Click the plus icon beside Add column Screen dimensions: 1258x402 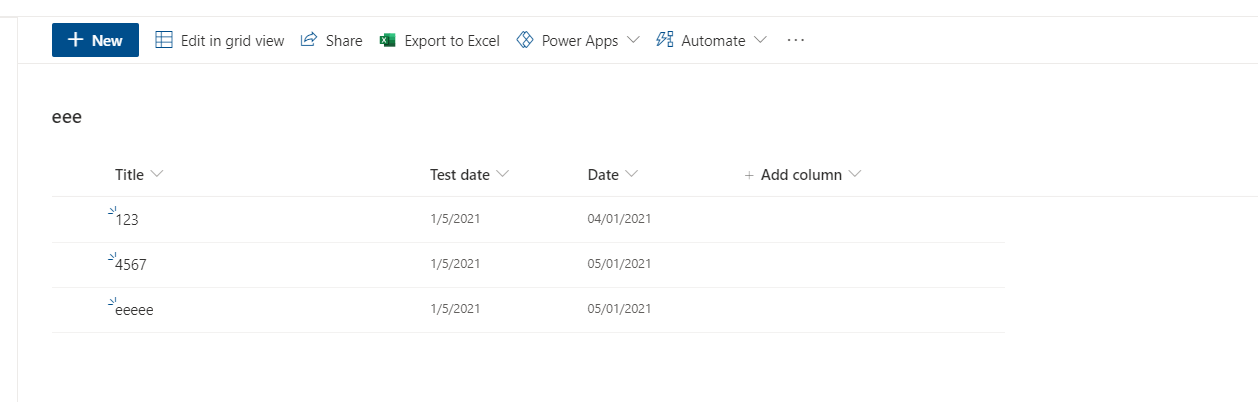pyautogui.click(x=749, y=175)
